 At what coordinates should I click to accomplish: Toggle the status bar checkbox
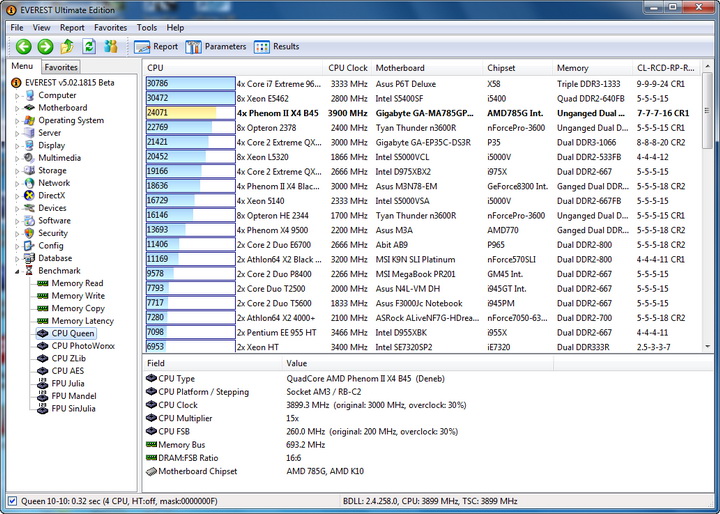tap(12, 501)
